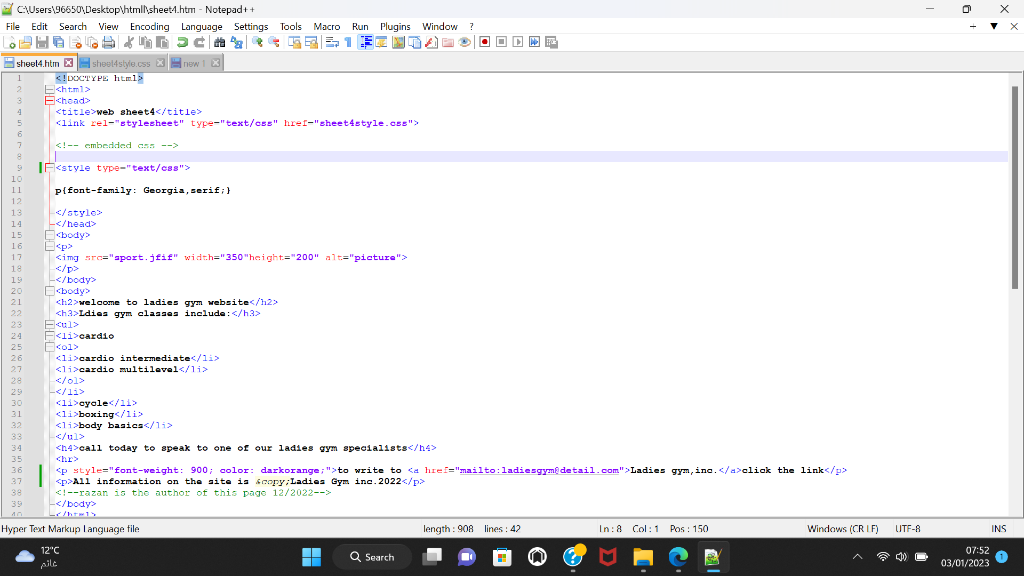Start recording a macro
The height and width of the screenshot is (576, 1024).
(x=483, y=42)
